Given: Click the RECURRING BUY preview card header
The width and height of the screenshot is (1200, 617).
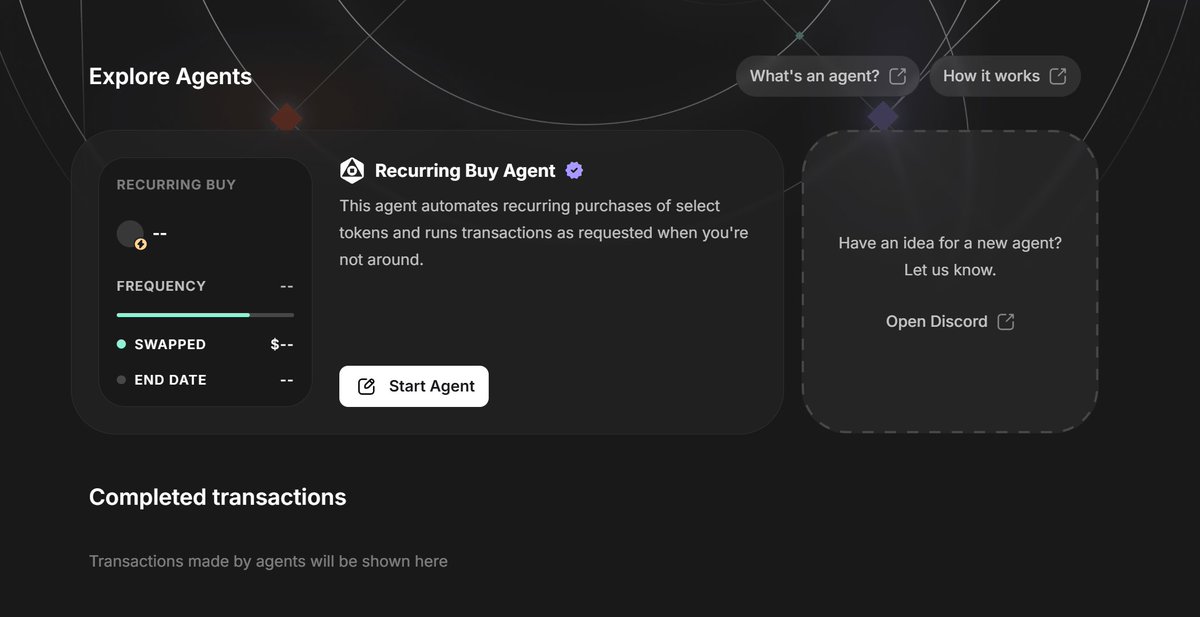Looking at the screenshot, I should 176,185.
